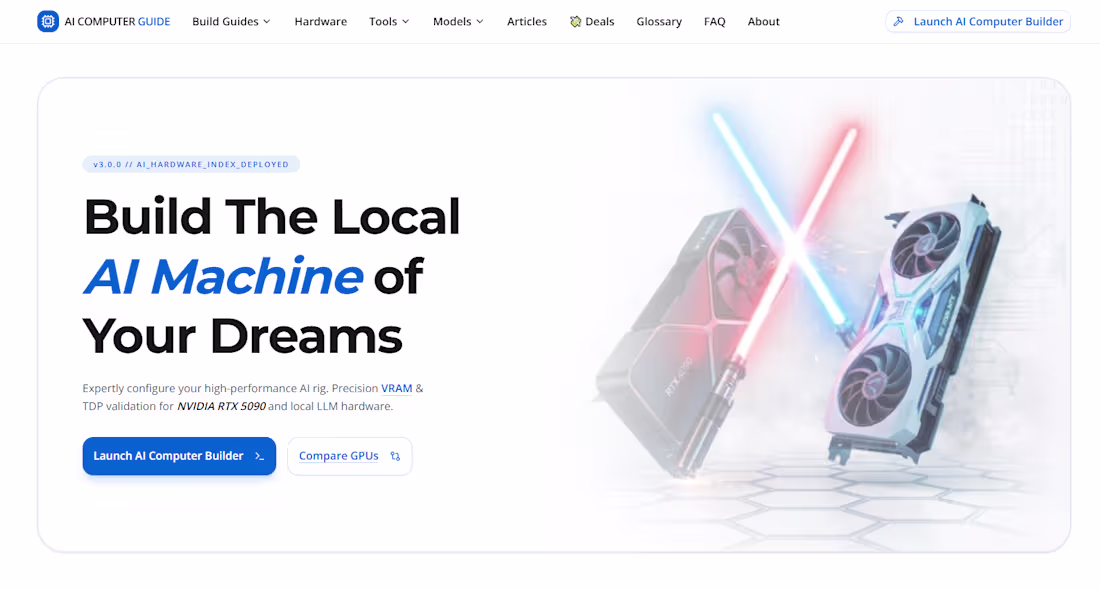Open the Glossary page

pyautogui.click(x=659, y=22)
